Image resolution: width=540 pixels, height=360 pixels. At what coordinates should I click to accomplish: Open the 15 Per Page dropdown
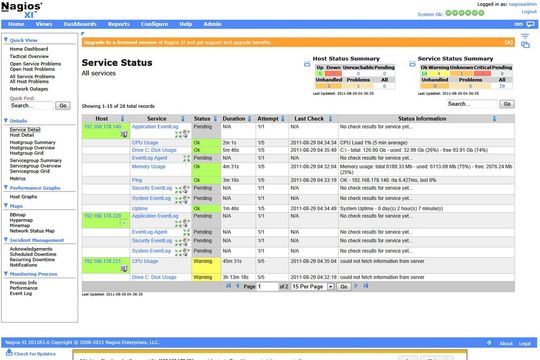(313, 287)
